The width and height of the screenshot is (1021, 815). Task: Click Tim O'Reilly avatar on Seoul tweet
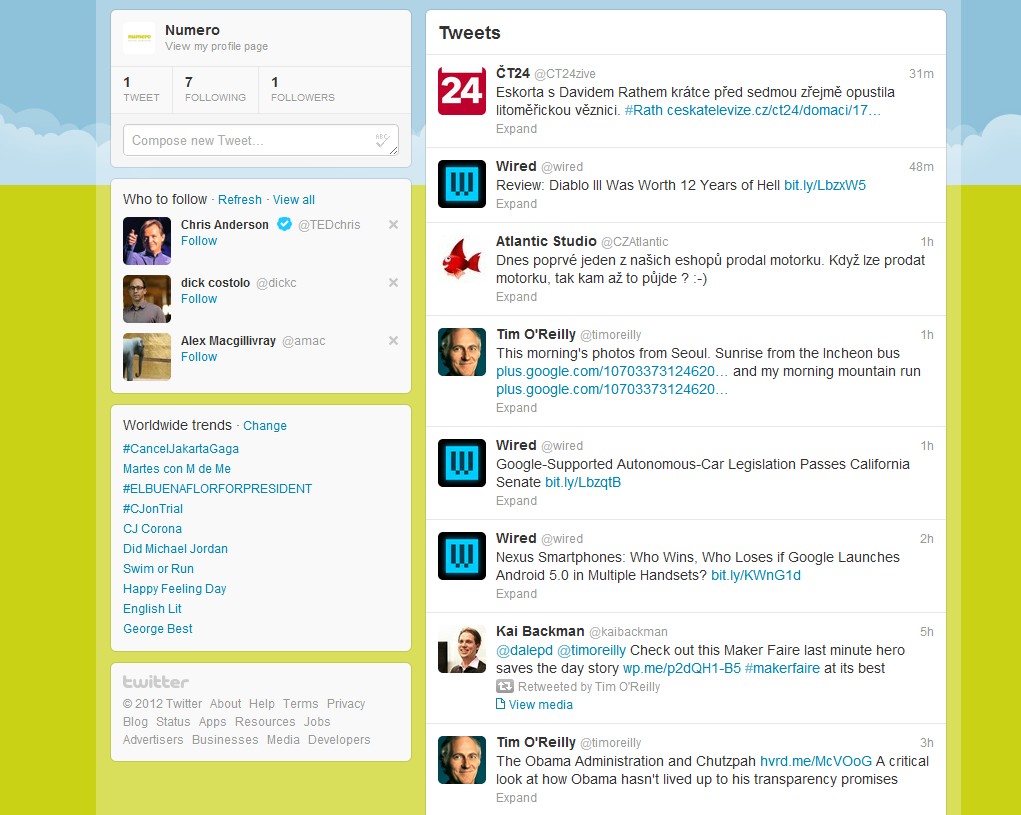(462, 352)
